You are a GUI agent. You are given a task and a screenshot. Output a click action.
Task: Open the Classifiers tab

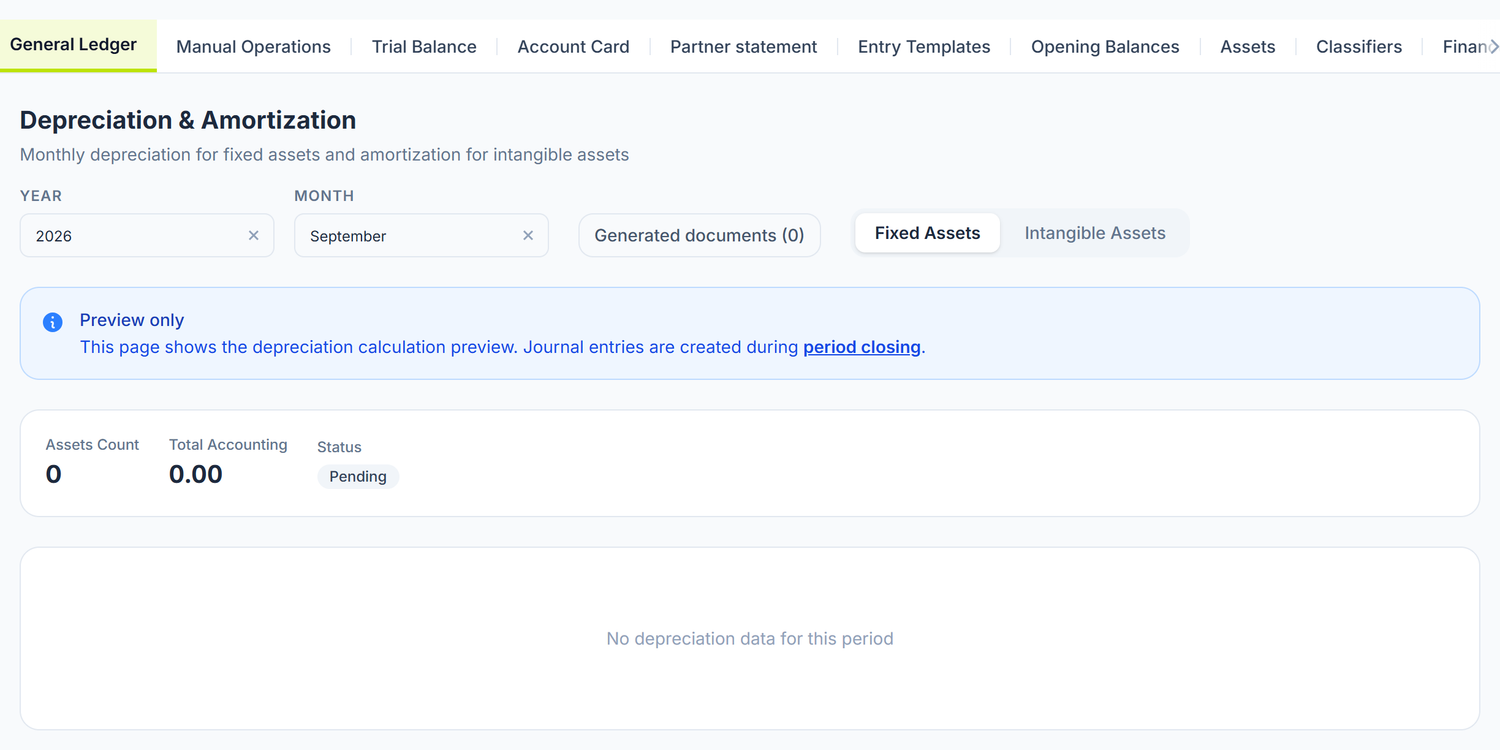1359,47
